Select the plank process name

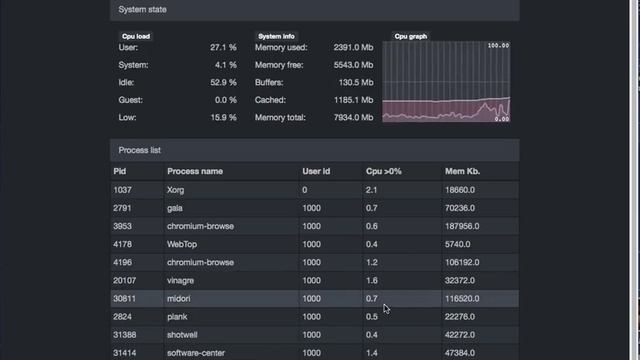177,317
